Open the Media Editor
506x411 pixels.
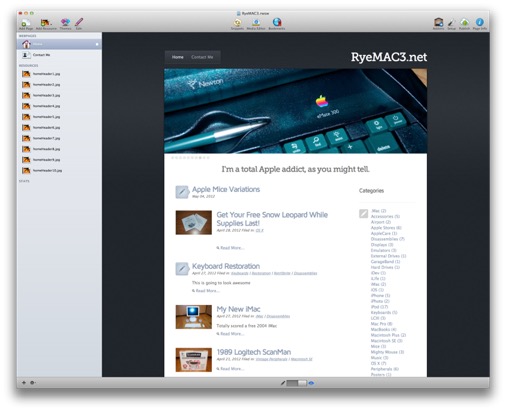point(256,23)
